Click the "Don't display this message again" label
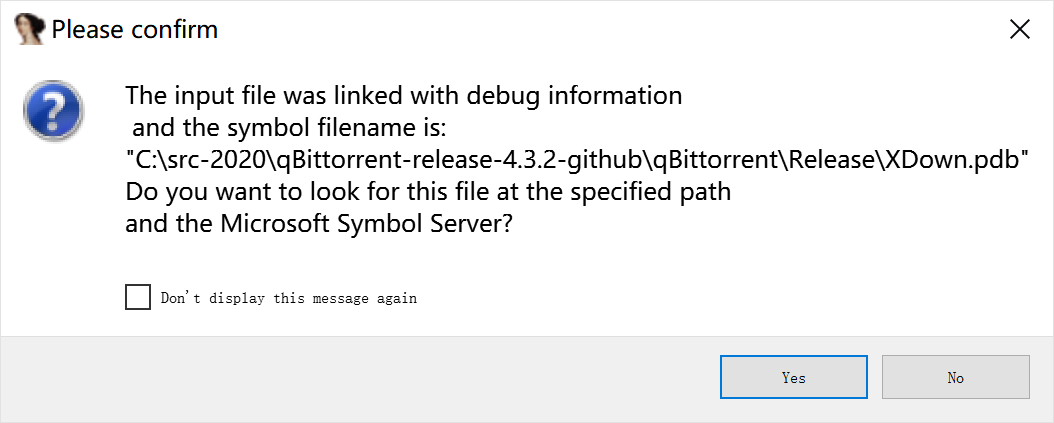1054x423 pixels. point(289,298)
